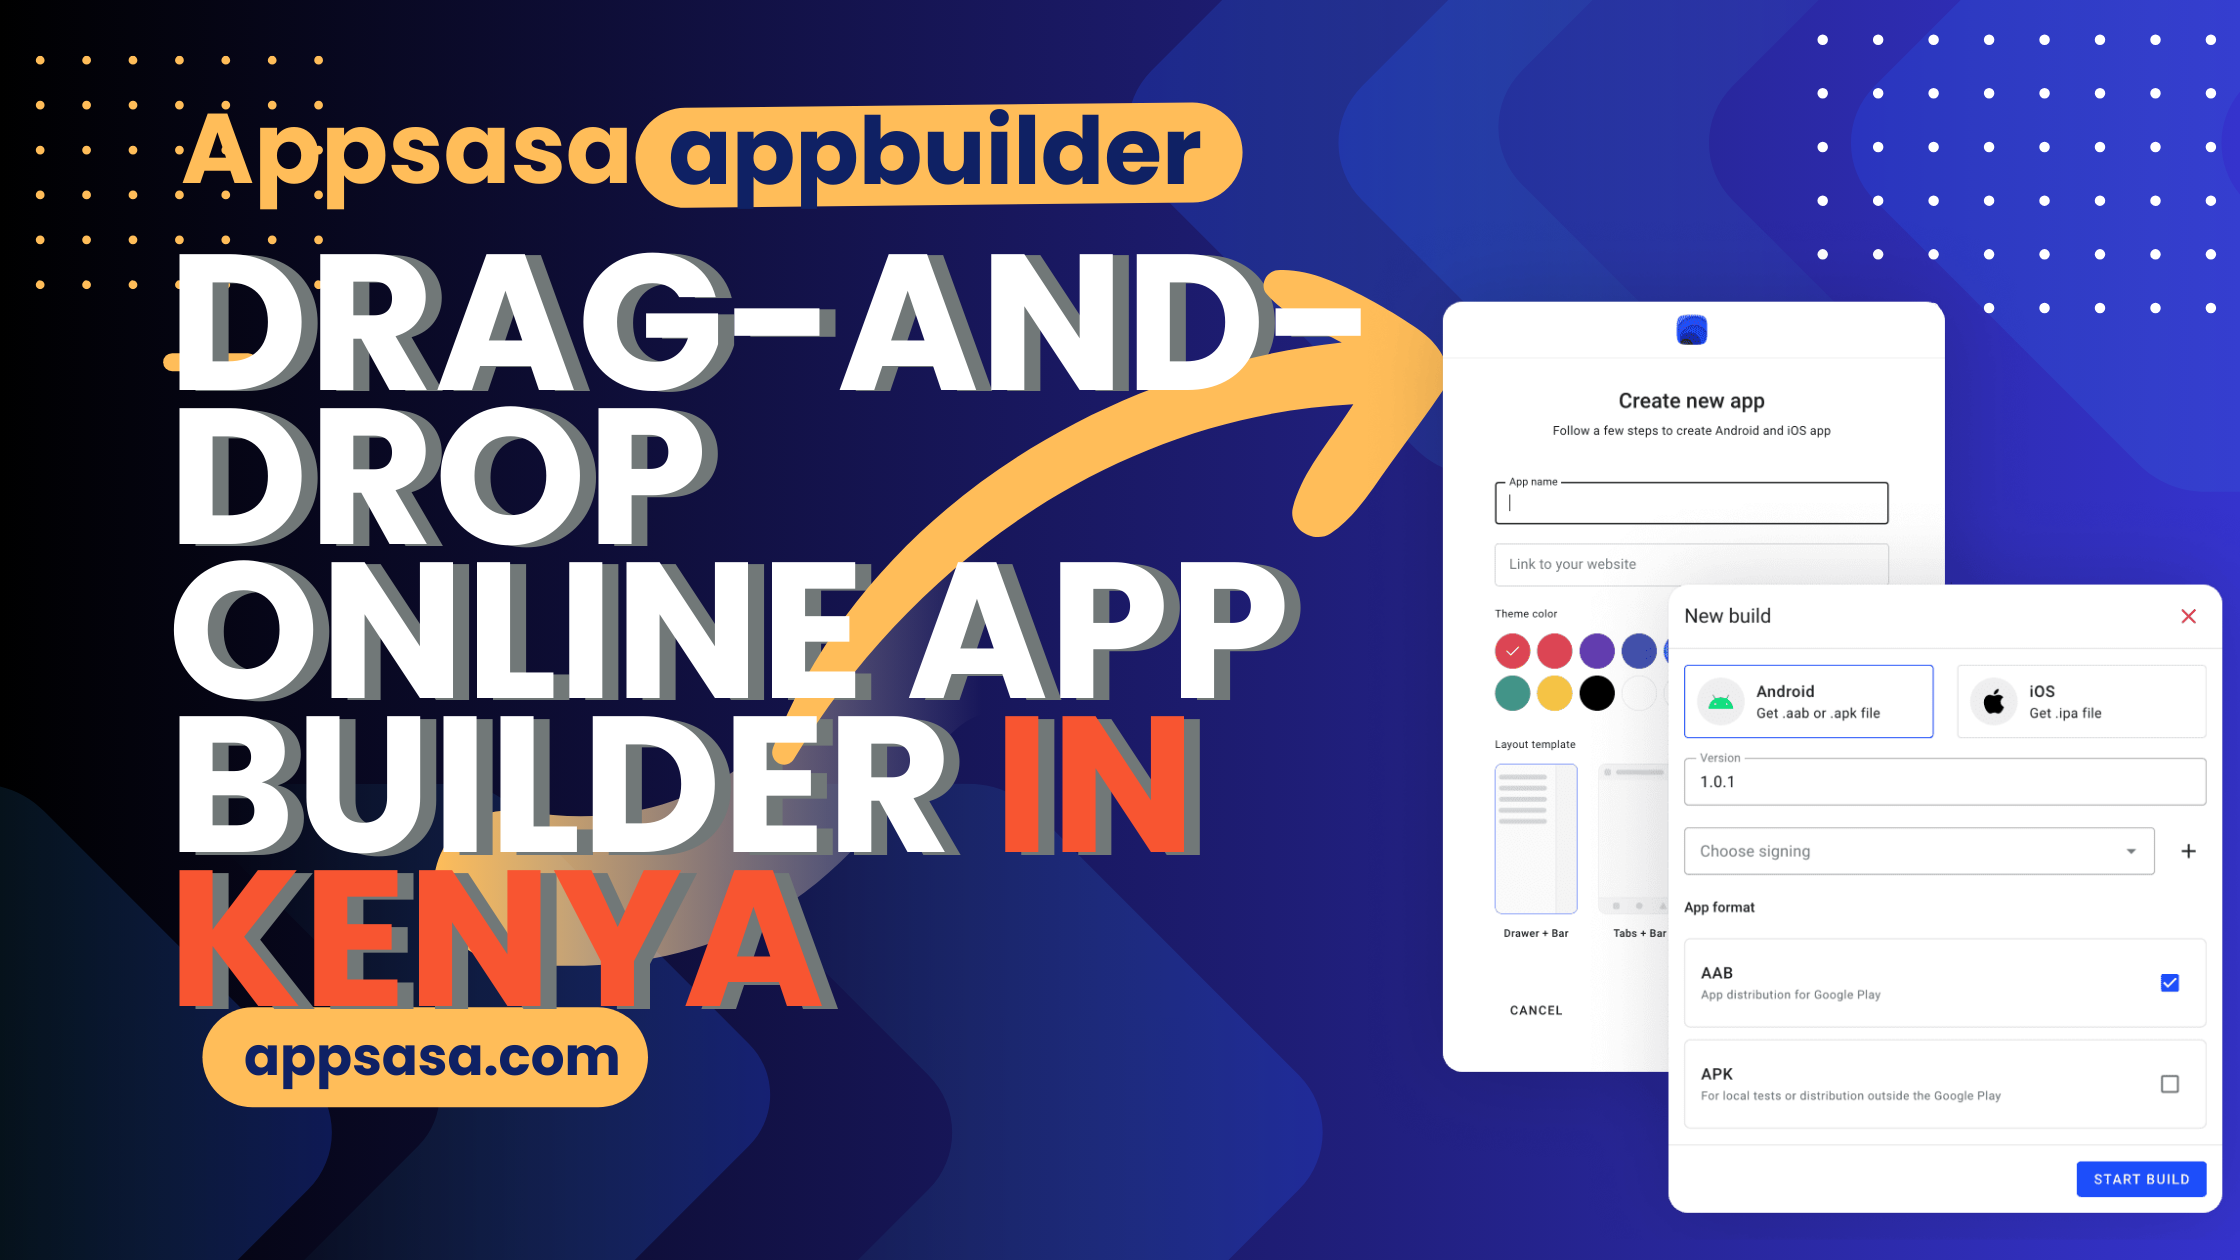Click the iOS build option icon

point(1994,700)
